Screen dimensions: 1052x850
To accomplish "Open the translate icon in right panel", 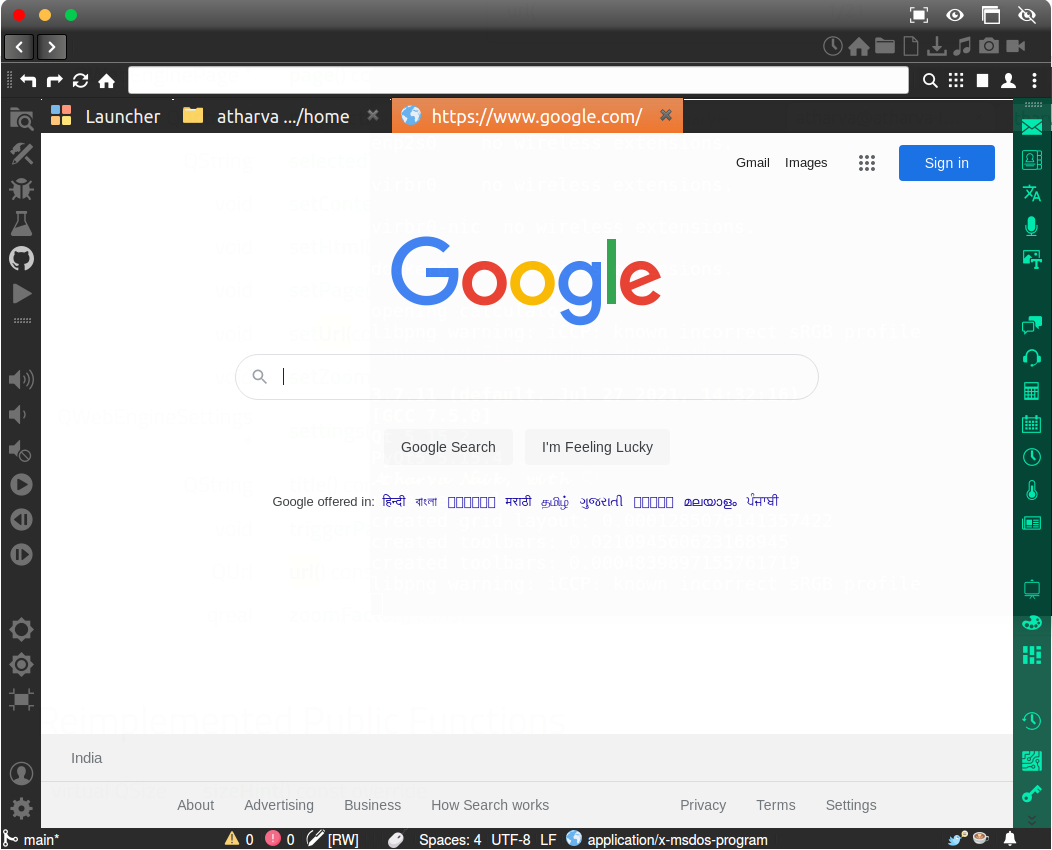I will tap(1032, 193).
